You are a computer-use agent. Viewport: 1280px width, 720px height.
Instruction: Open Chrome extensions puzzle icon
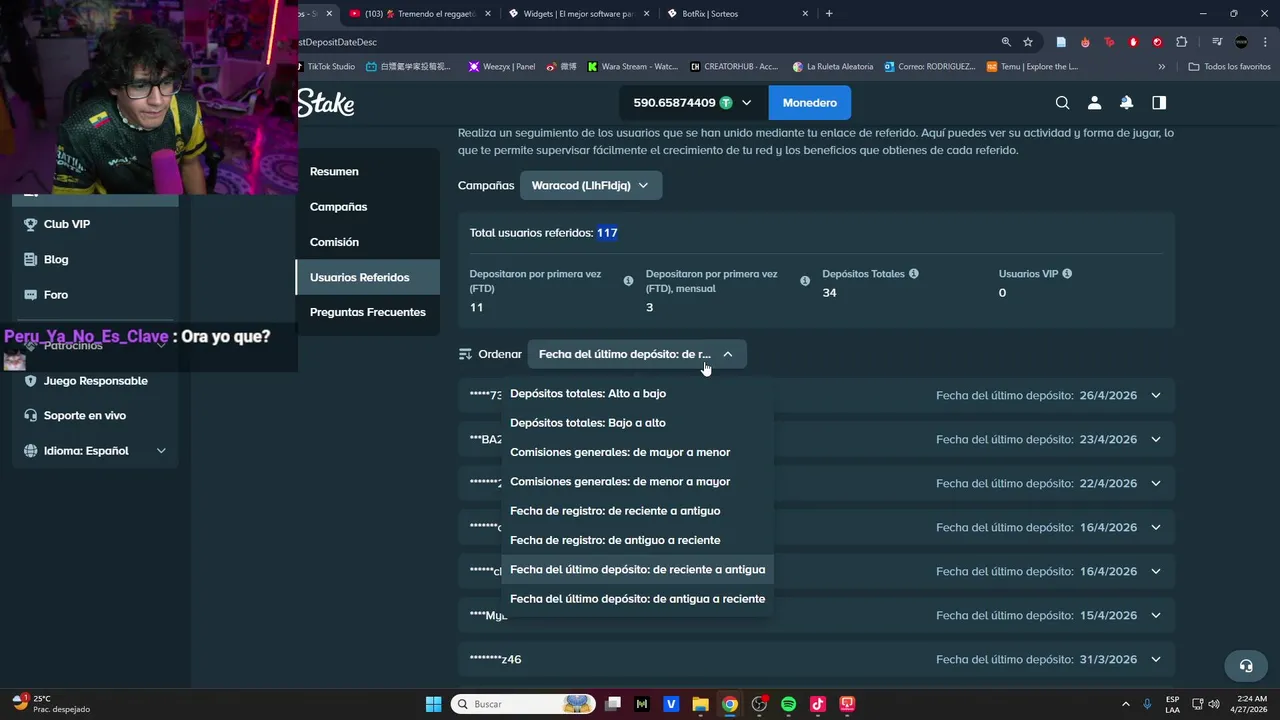coord(1182,42)
